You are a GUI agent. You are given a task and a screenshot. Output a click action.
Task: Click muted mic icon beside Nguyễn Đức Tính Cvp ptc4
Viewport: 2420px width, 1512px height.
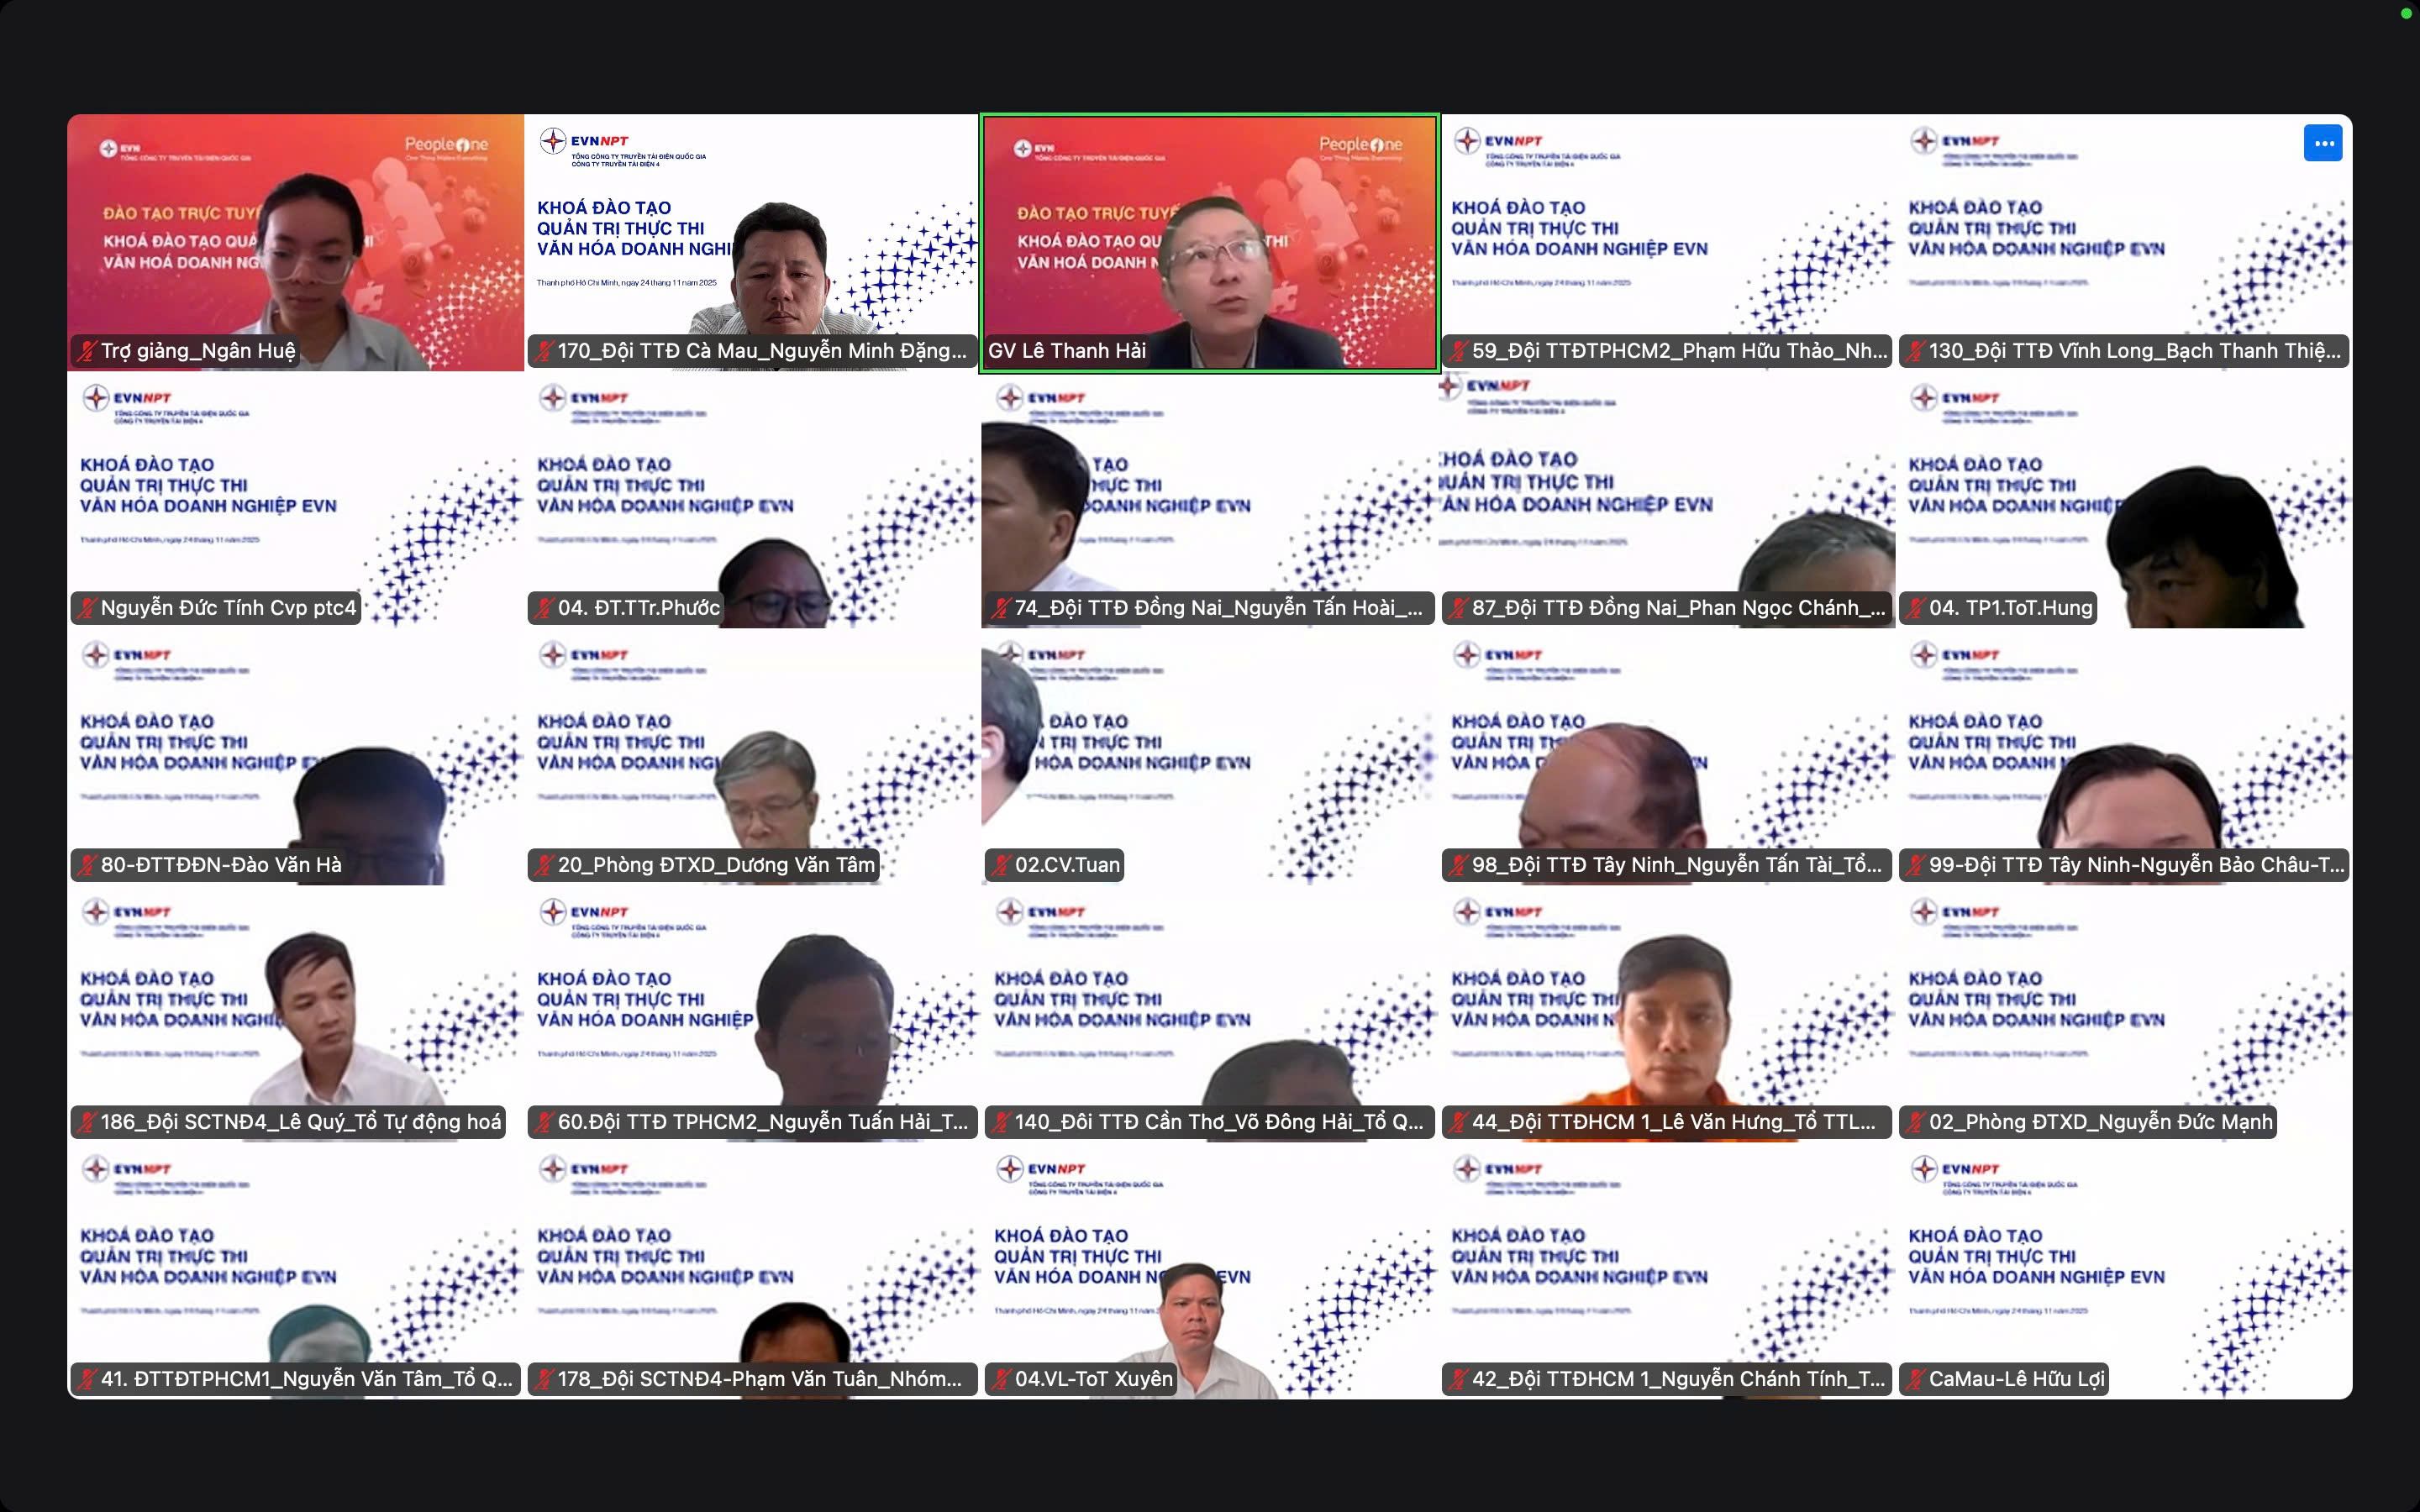pyautogui.click(x=87, y=608)
